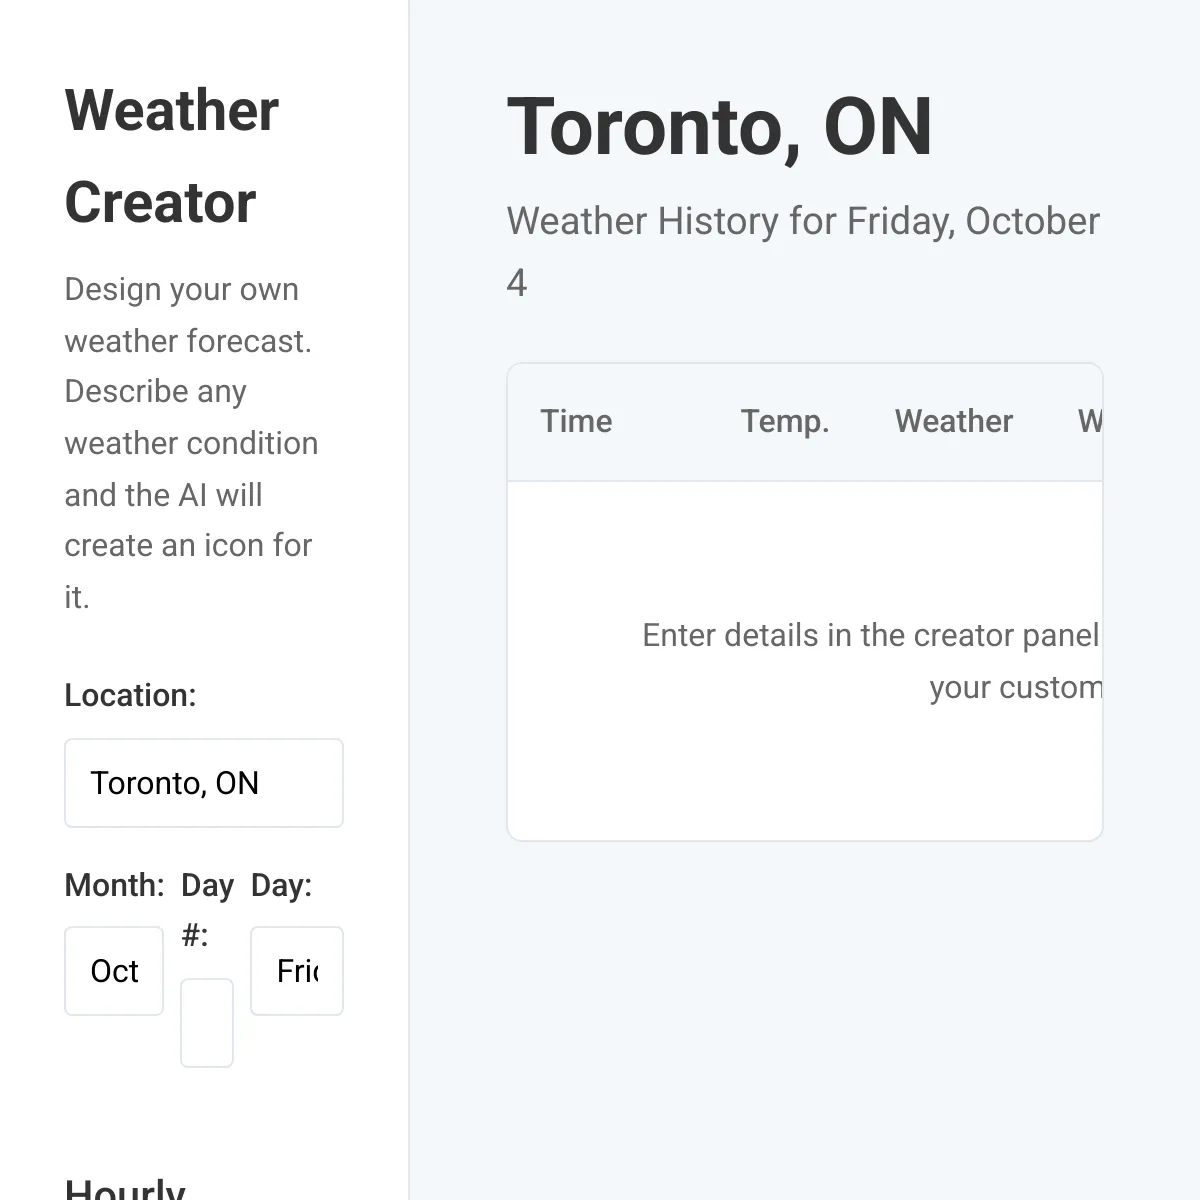Click the cut-off W column header
Image resolution: width=1200 pixels, height=1200 pixels.
coord(1089,421)
